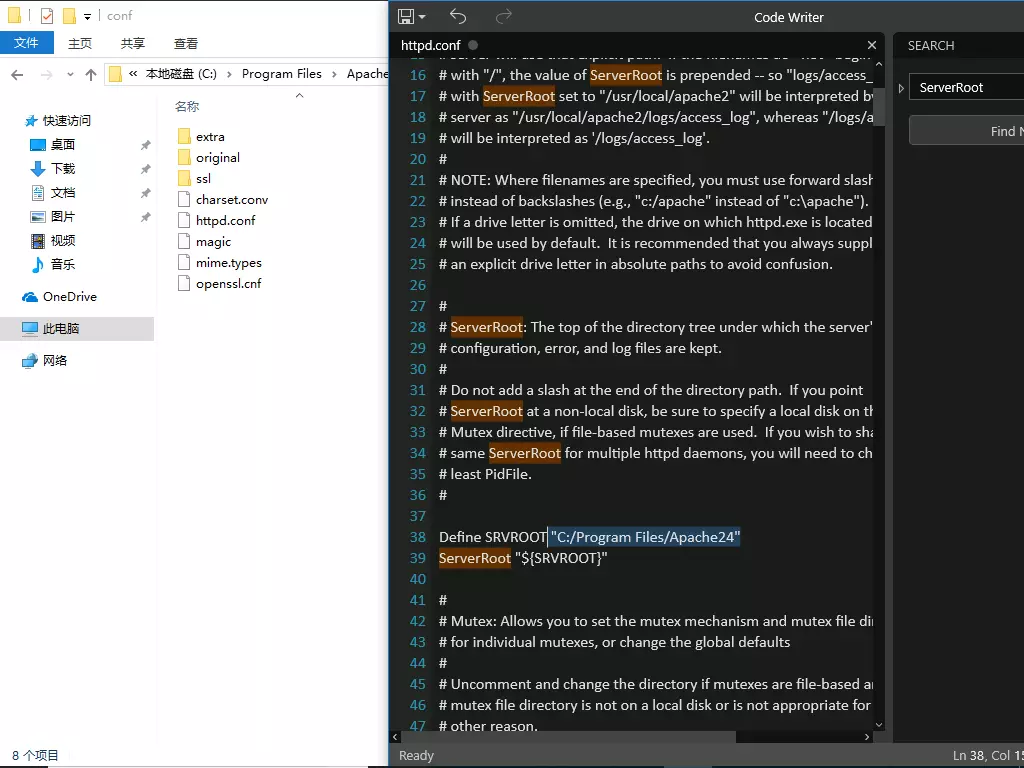Click the Ready status text

[x=416, y=756]
